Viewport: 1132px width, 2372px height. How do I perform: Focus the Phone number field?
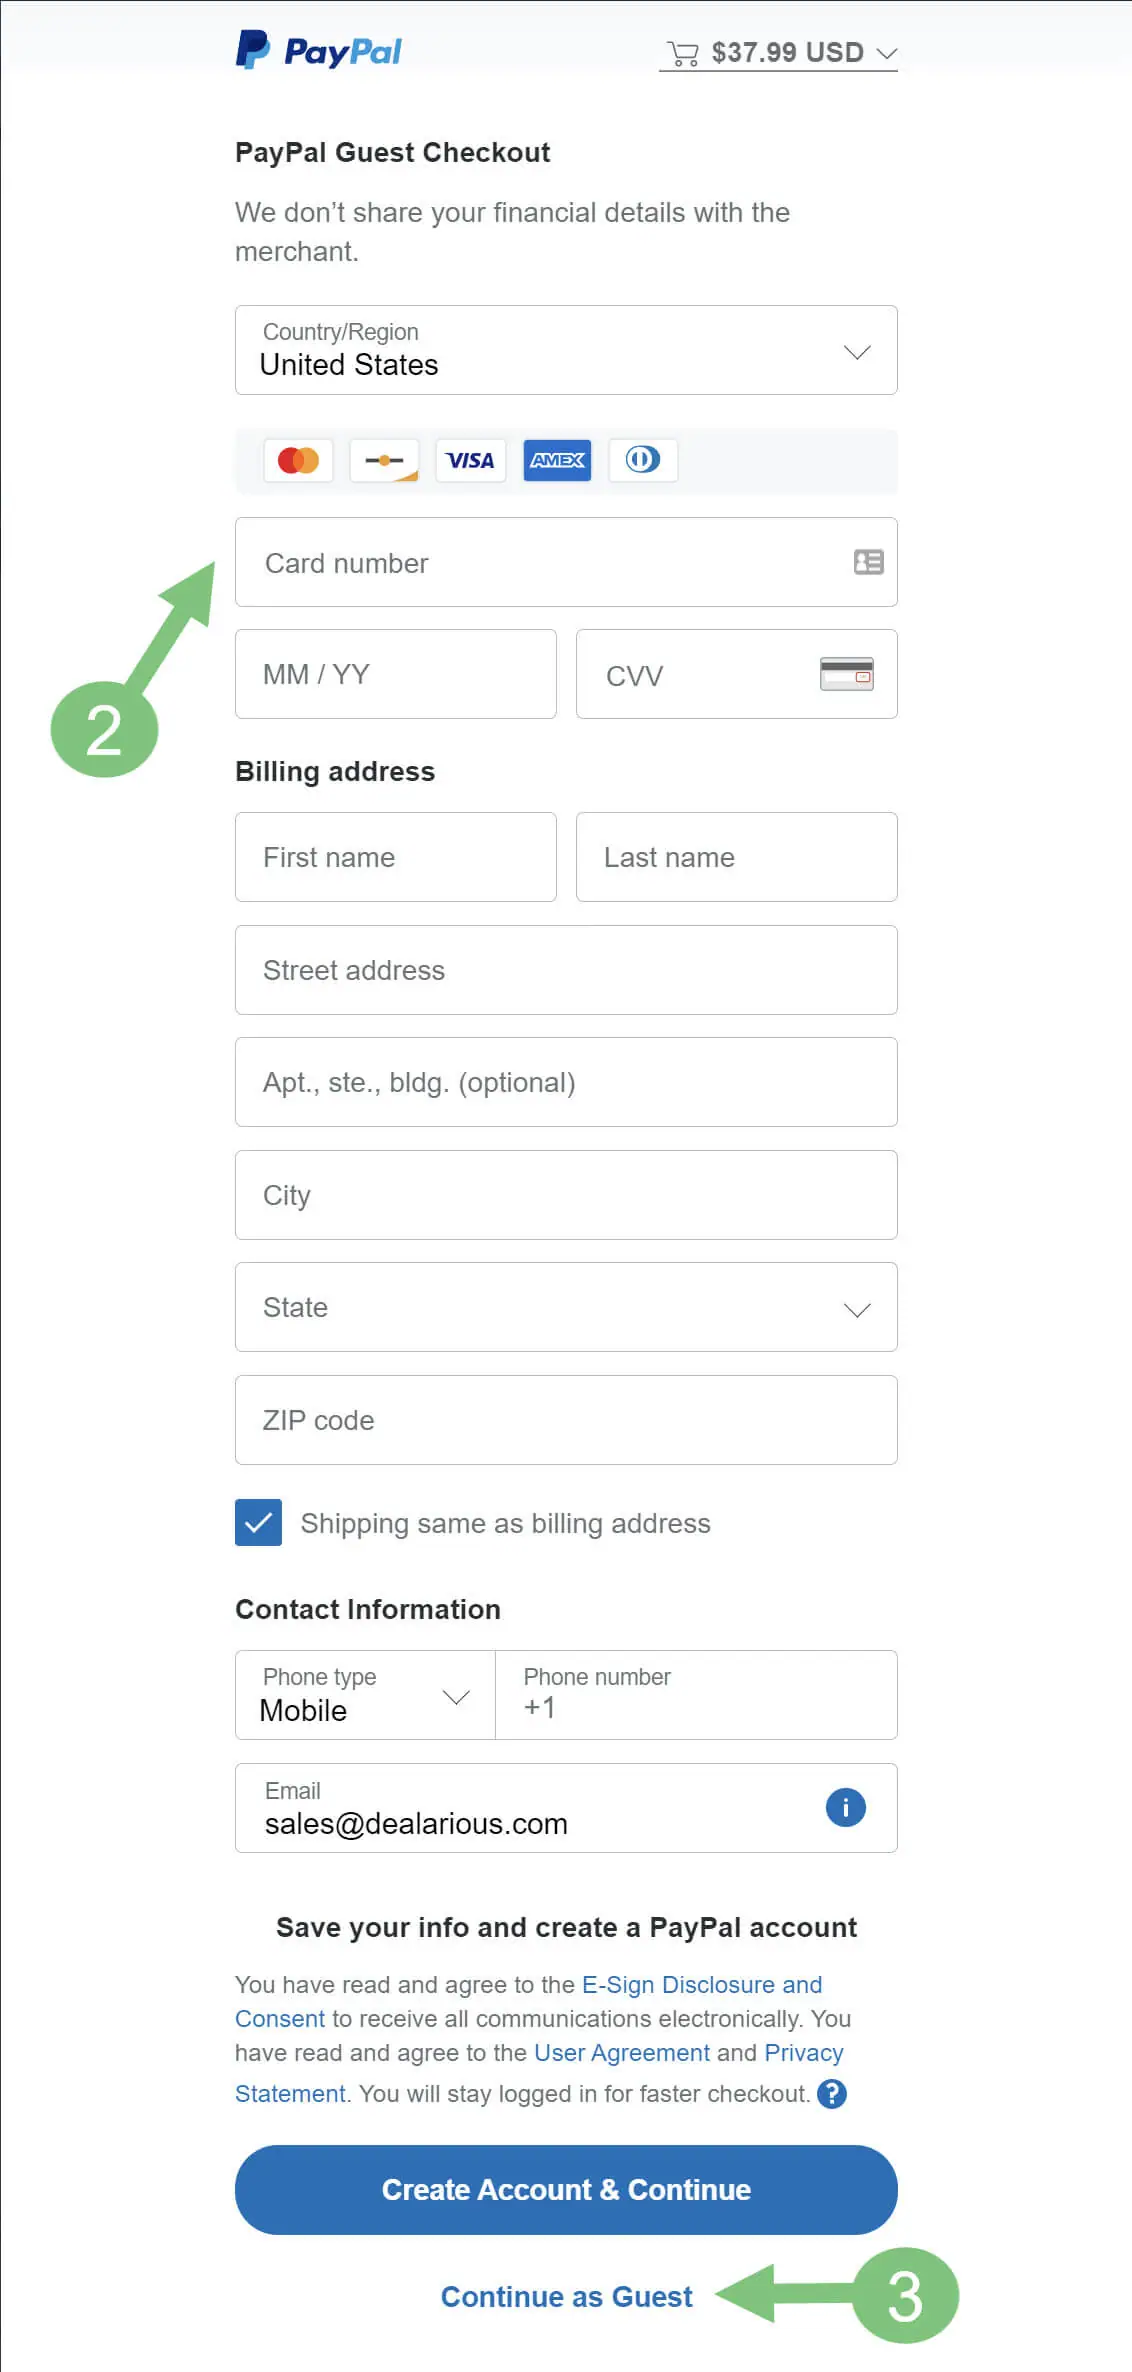tap(696, 1695)
